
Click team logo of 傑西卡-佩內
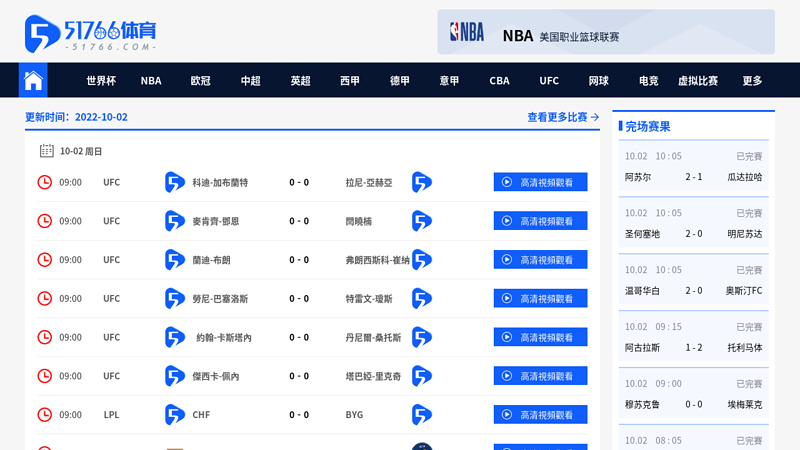coord(174,376)
